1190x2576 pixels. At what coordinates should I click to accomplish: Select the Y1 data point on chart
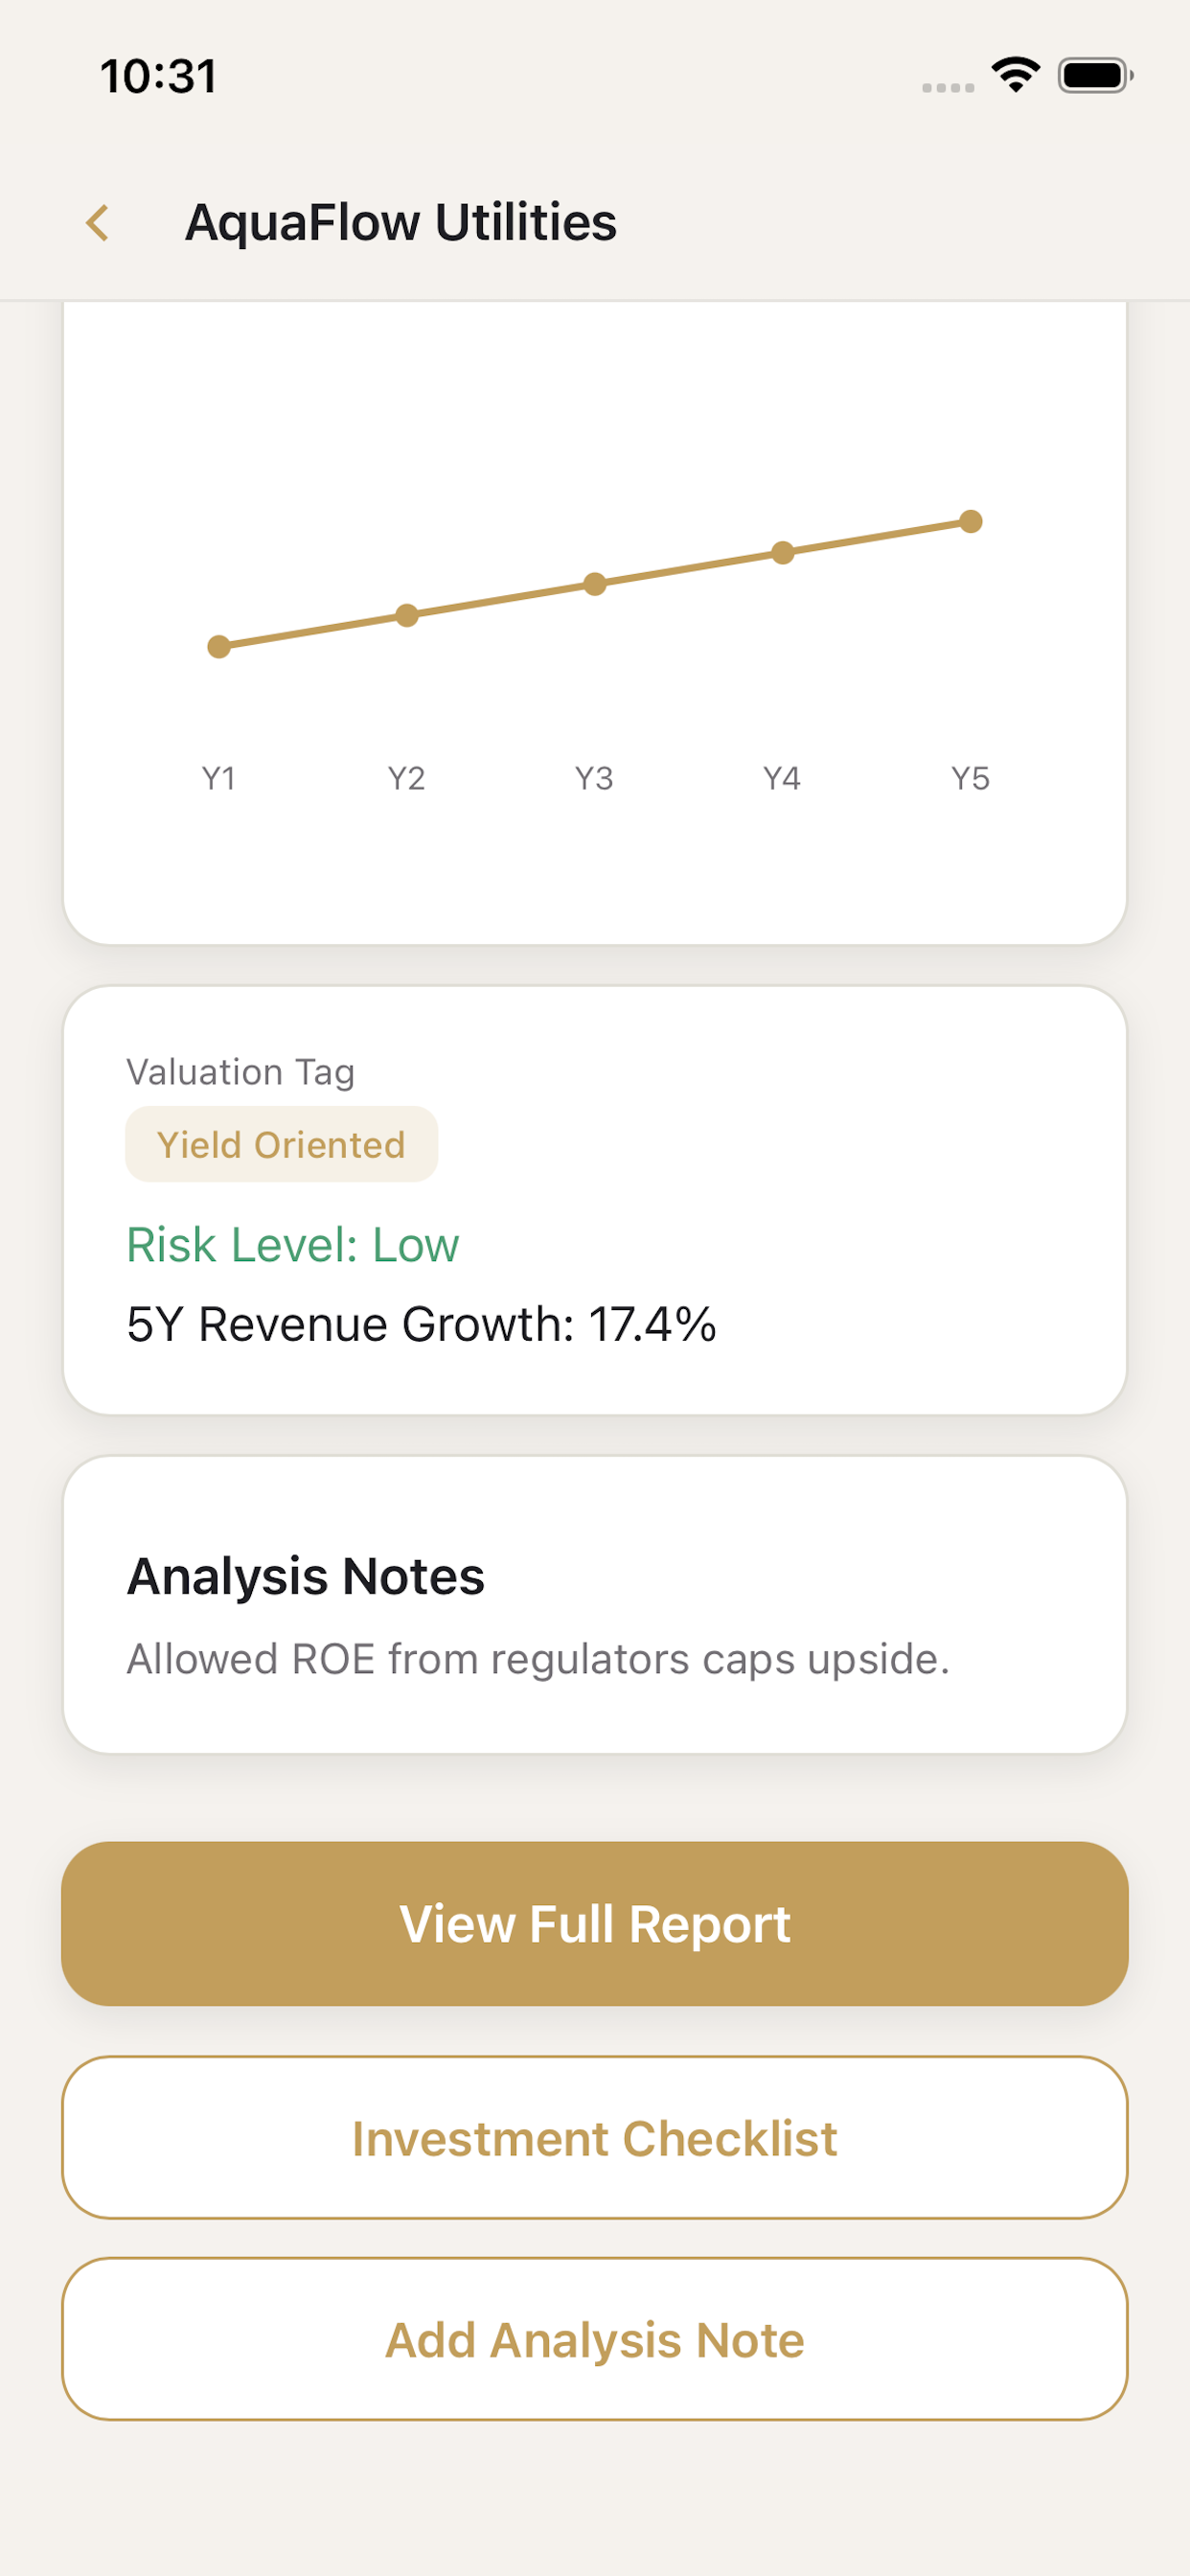coord(219,647)
